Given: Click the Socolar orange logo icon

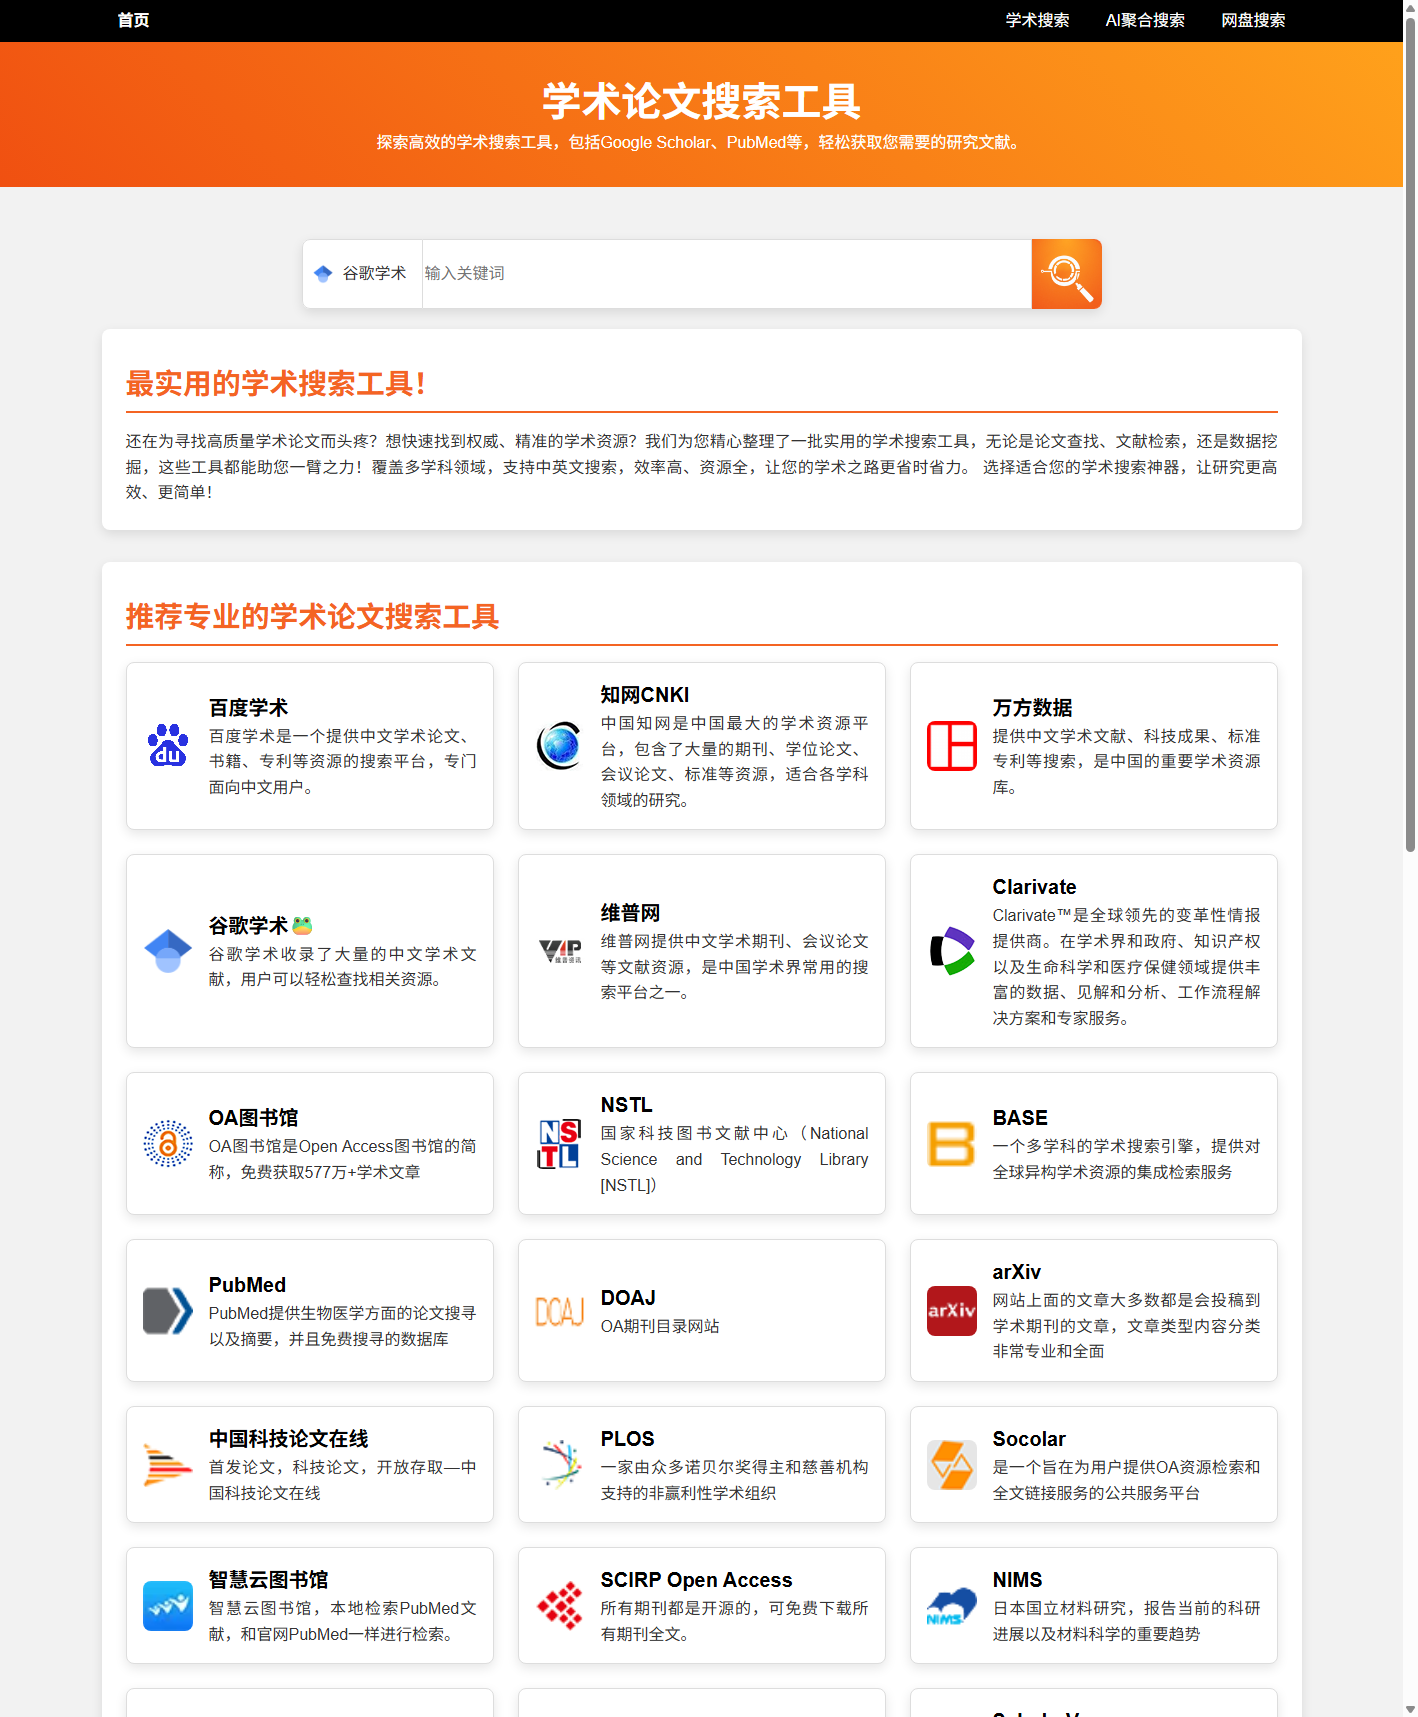Looking at the screenshot, I should point(952,1465).
